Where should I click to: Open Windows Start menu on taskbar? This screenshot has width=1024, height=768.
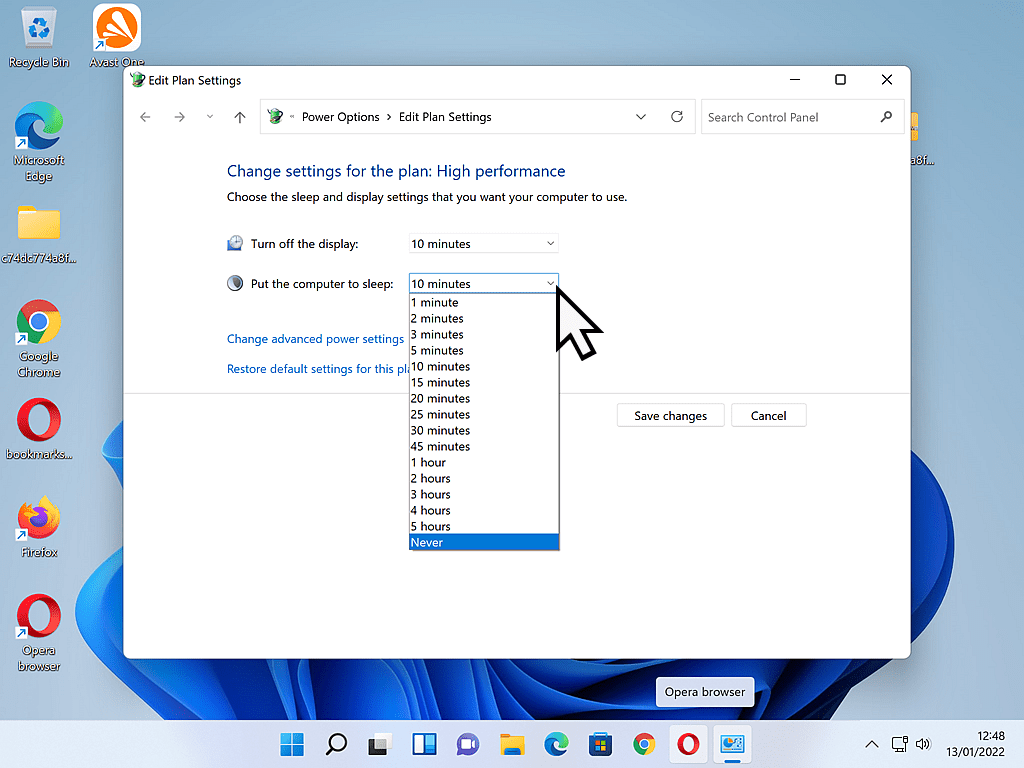[x=292, y=744]
